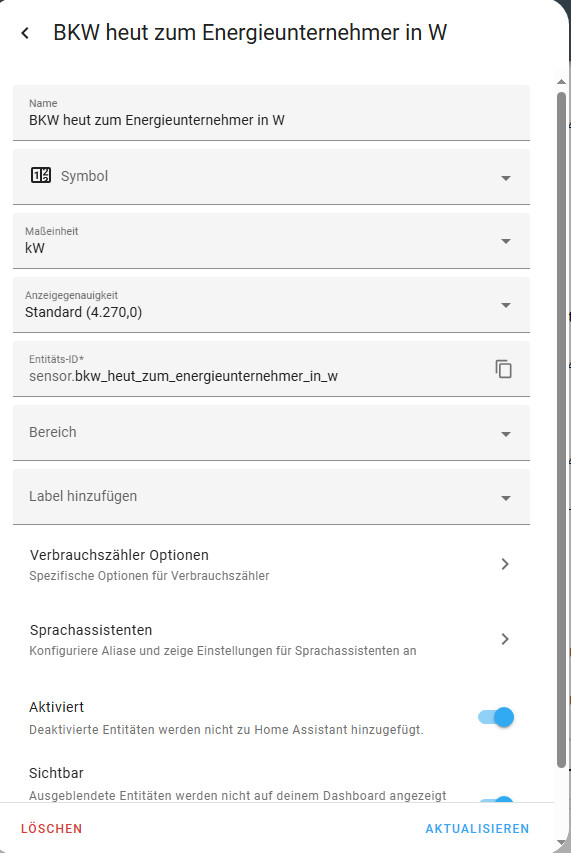The image size is (571, 853).
Task: Click into the Name input field
Action: 271,113
